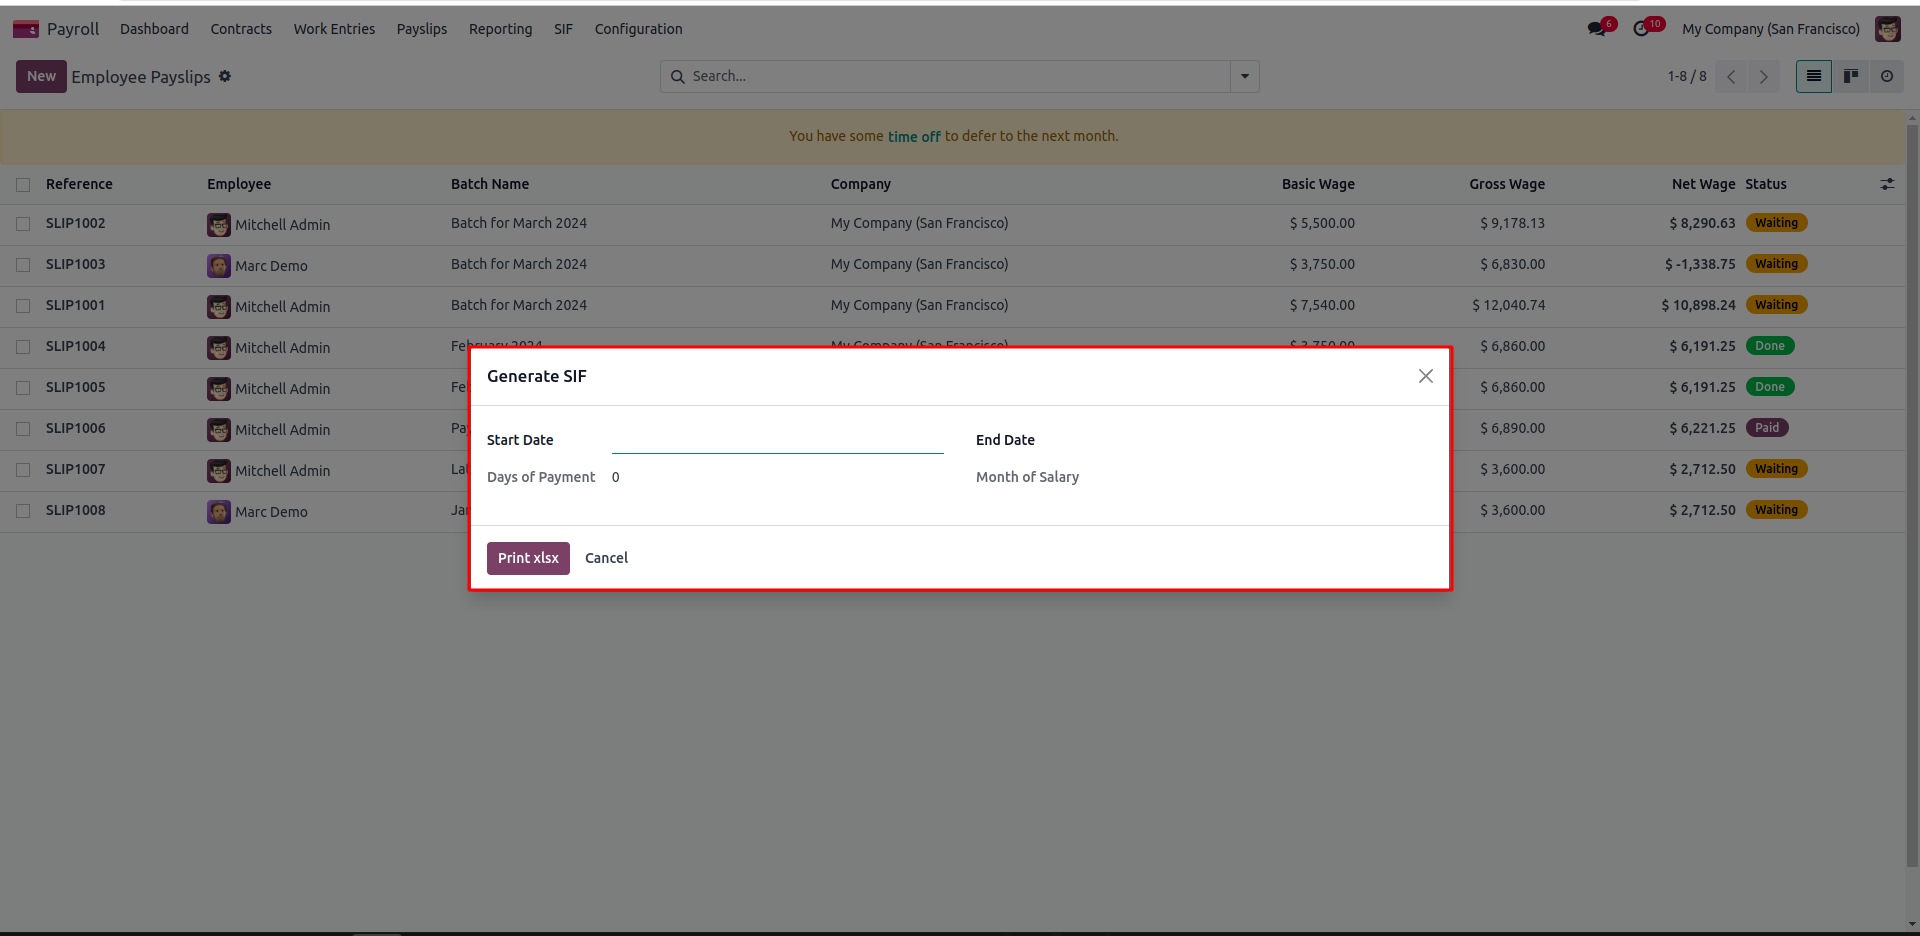Click the Start Date input field
This screenshot has height=936, width=1920.
(x=777, y=441)
